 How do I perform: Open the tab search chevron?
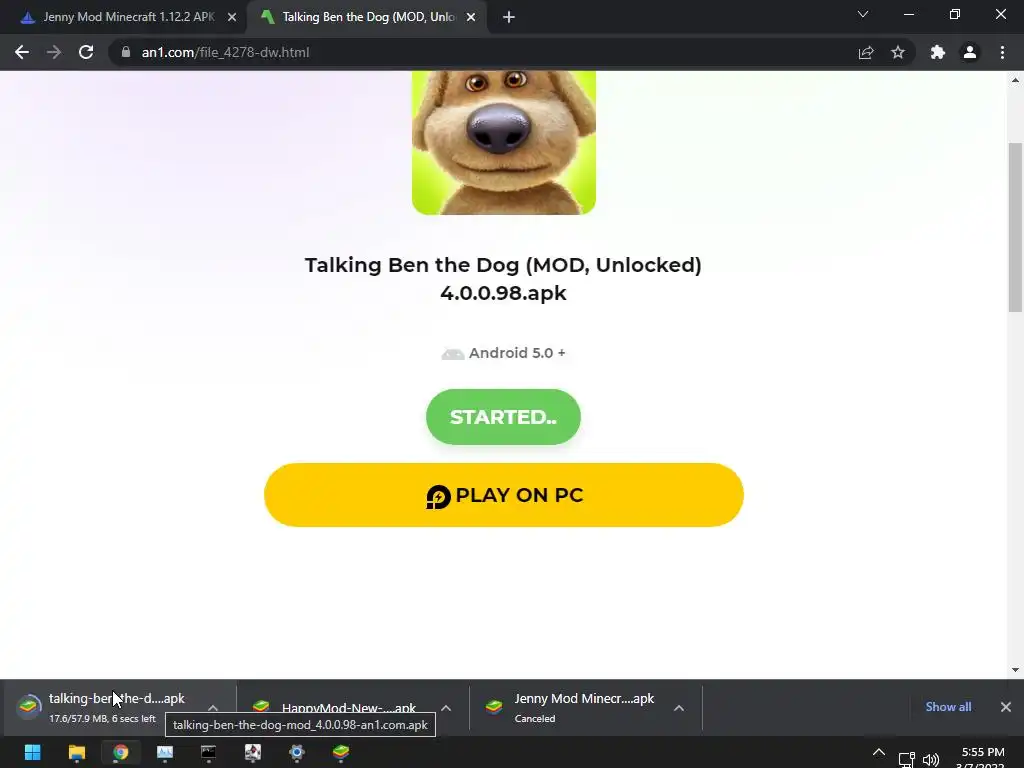click(x=863, y=14)
